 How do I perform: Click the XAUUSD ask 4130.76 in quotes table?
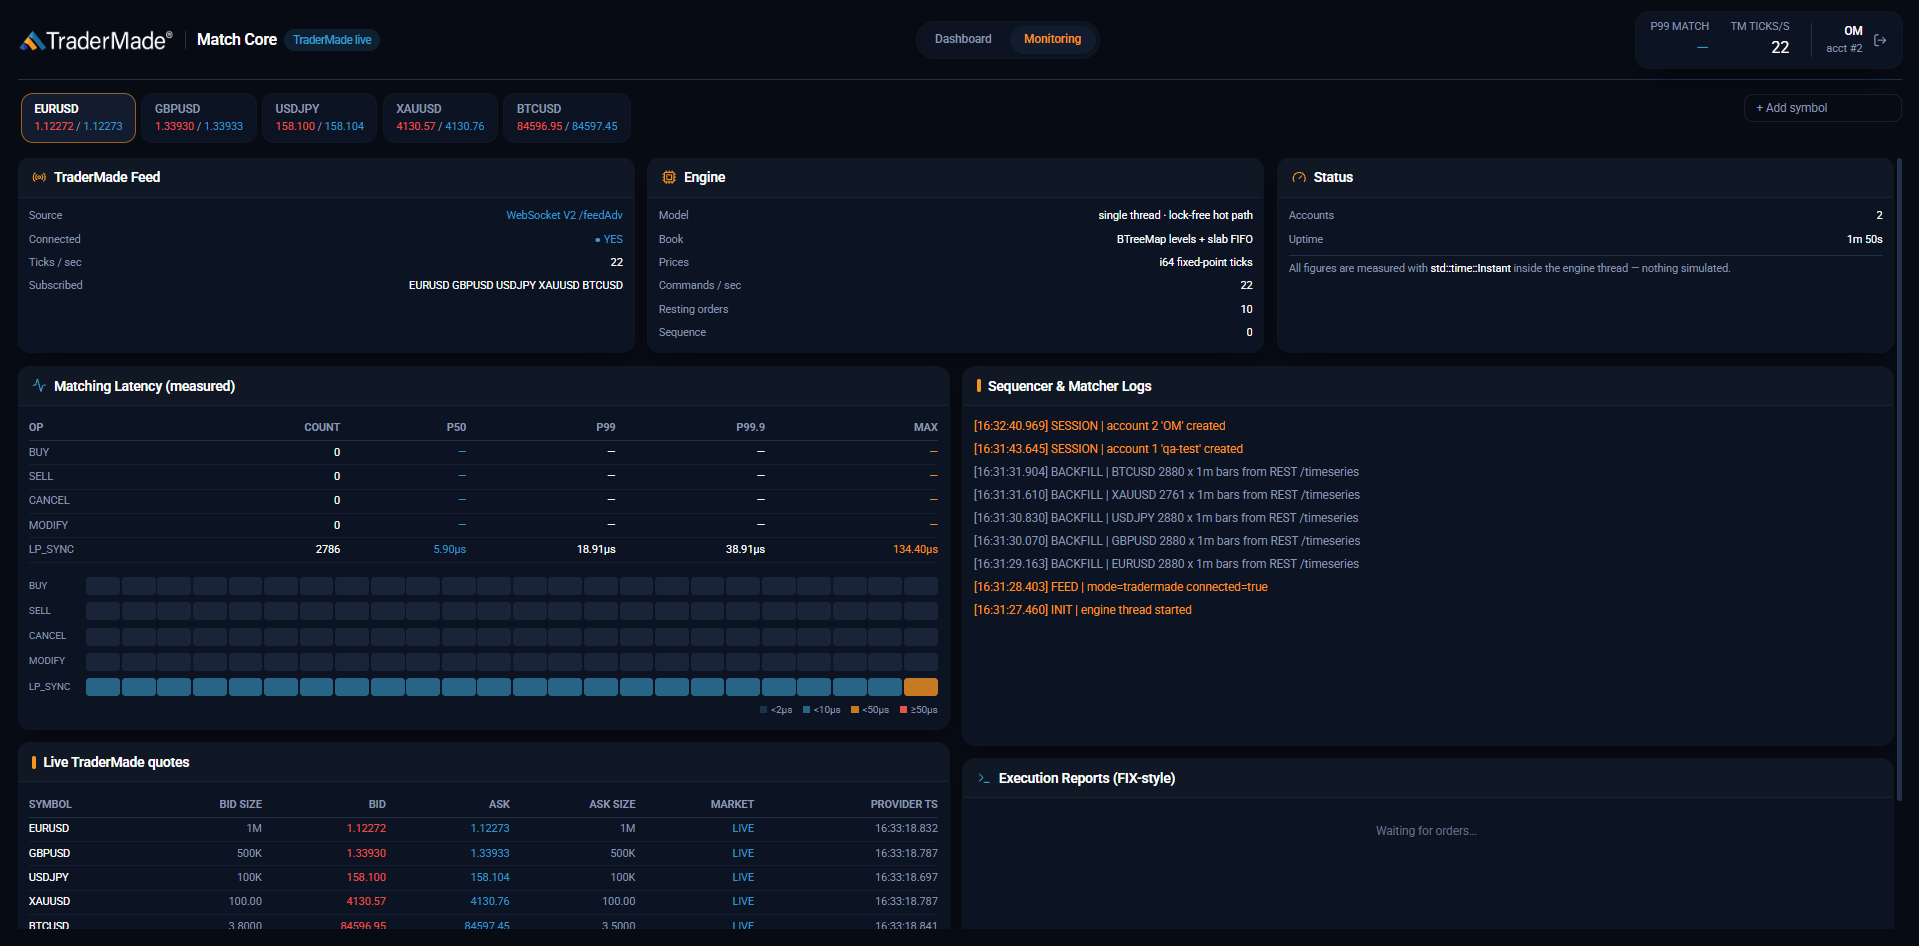click(x=490, y=901)
